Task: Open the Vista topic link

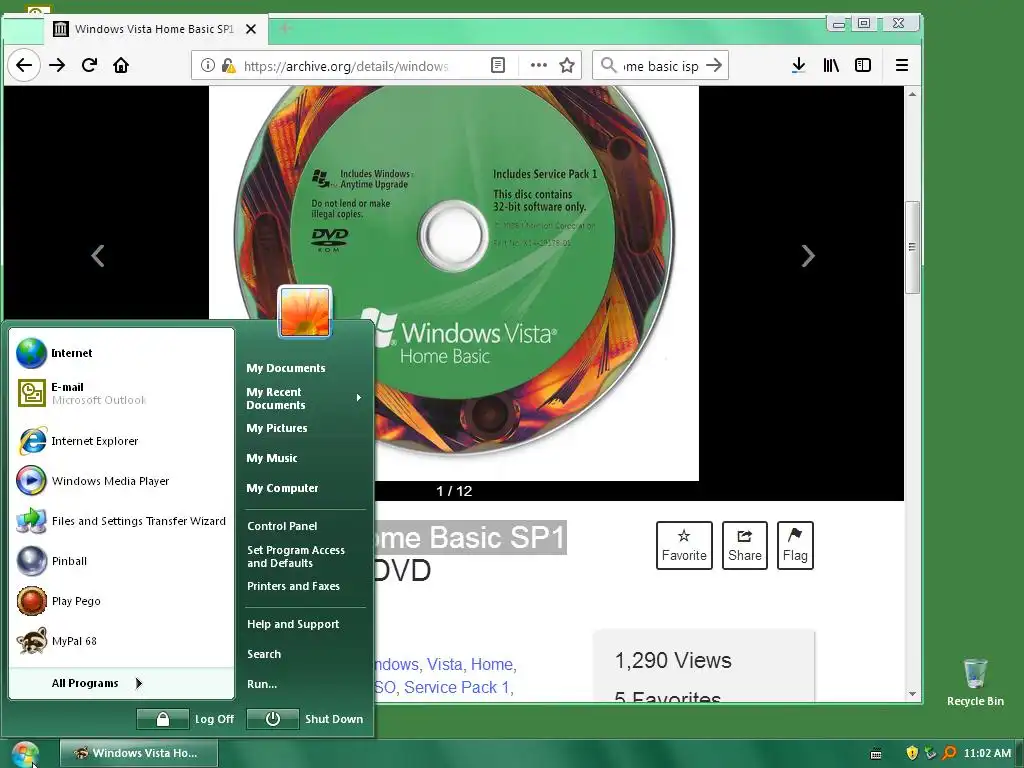Action: (x=445, y=664)
